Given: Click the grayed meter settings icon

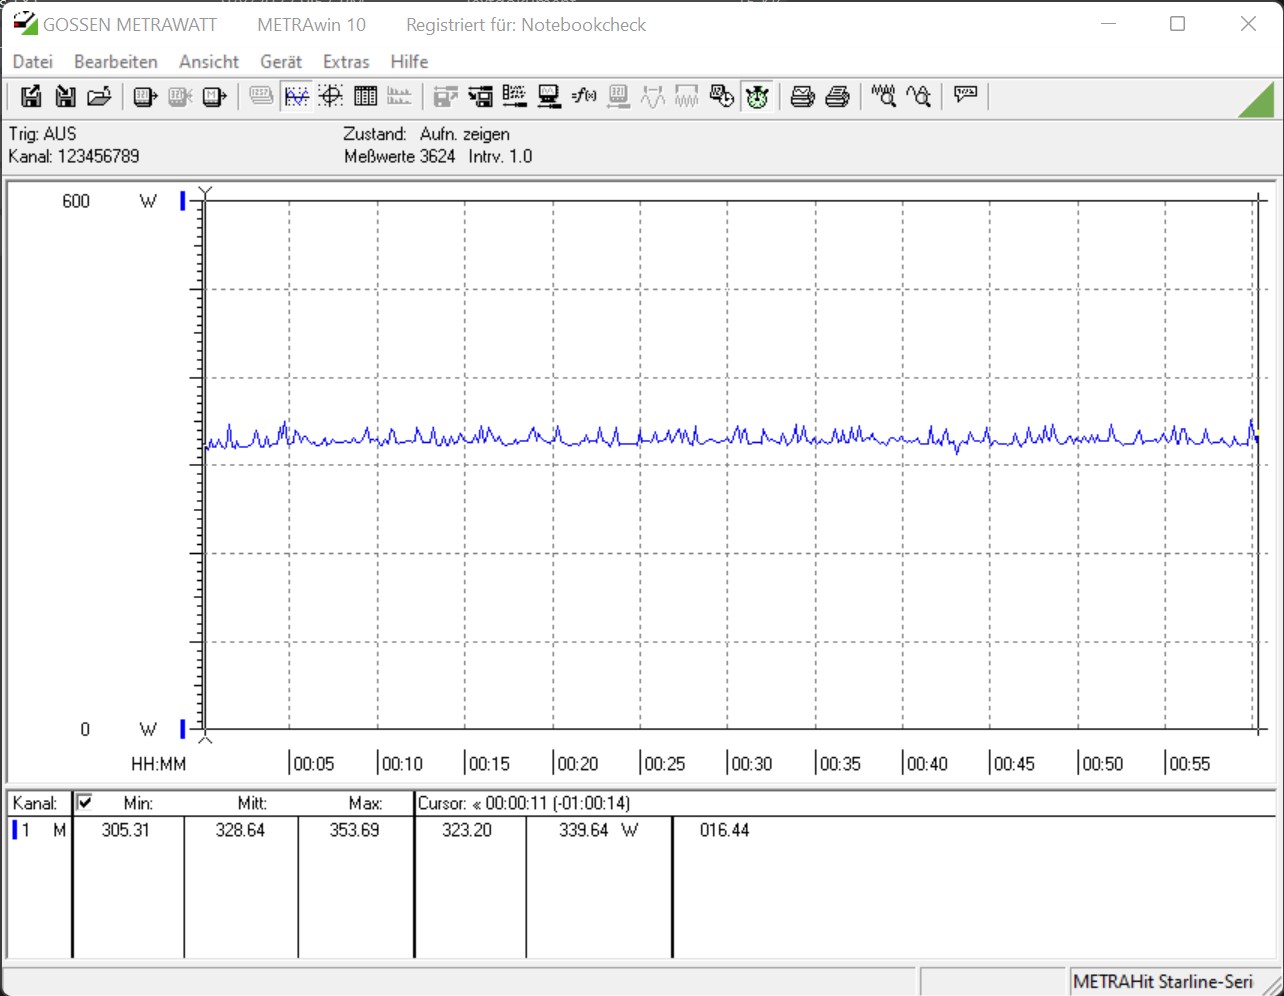Looking at the screenshot, I should pyautogui.click(x=619, y=96).
